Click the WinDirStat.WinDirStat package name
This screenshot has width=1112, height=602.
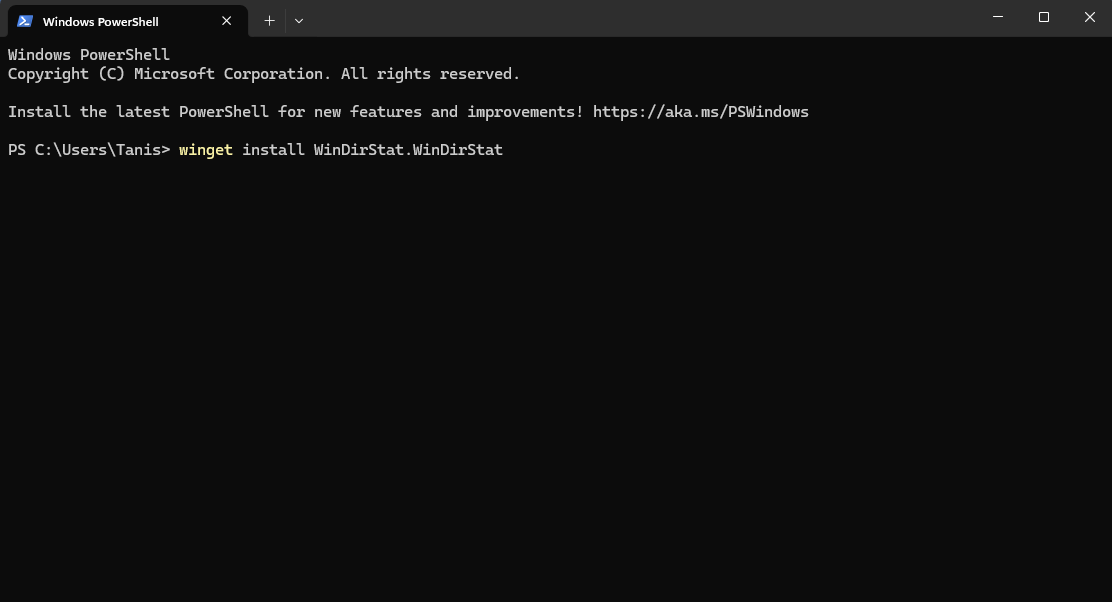pyautogui.click(x=408, y=150)
